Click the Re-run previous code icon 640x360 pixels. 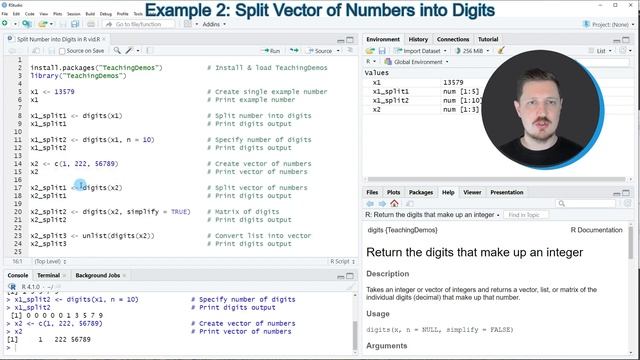(x=294, y=51)
